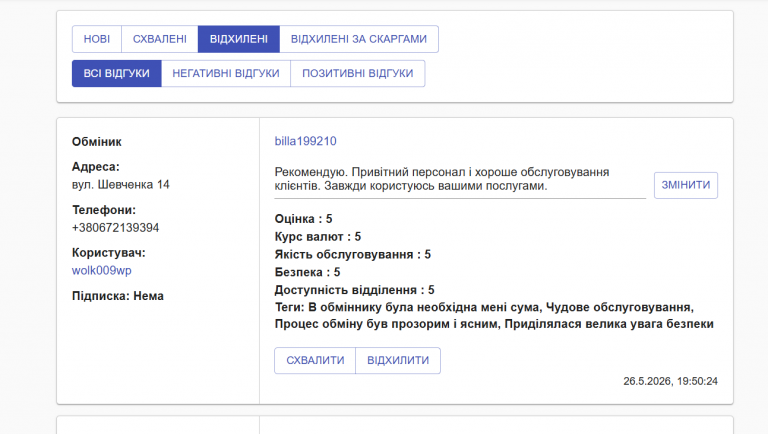The width and height of the screenshot is (768, 434).
Task: Show ВСІ ВІДГУКИ filter
Action: click(x=117, y=73)
